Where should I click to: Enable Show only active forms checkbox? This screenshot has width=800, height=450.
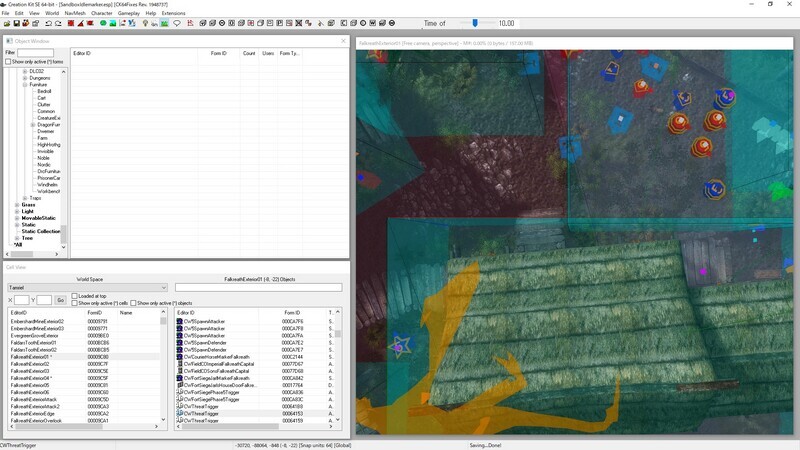[x=8, y=62]
